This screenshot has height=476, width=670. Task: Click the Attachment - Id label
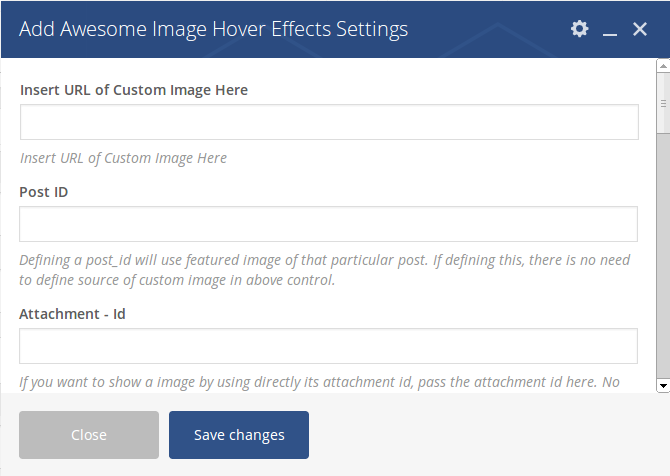pyautogui.click(x=72, y=314)
